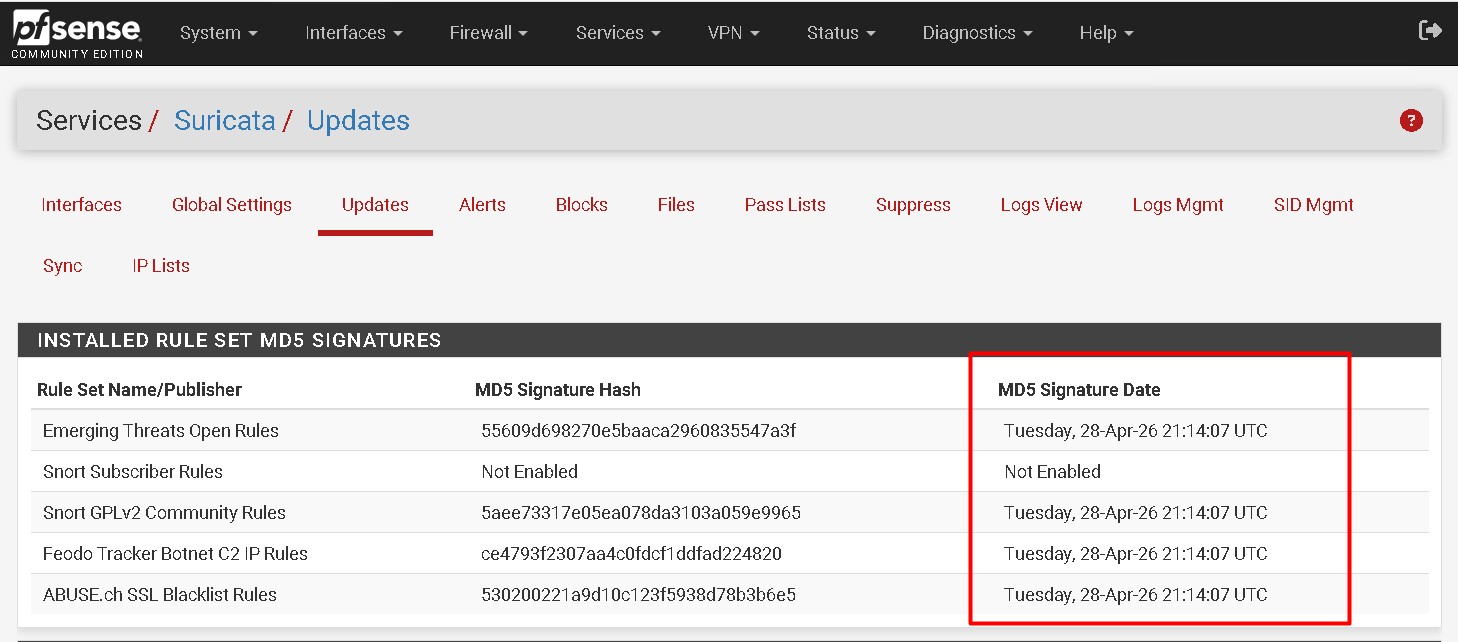This screenshot has height=642, width=1458.
Task: Open the Global Settings tab
Action: [x=231, y=205]
